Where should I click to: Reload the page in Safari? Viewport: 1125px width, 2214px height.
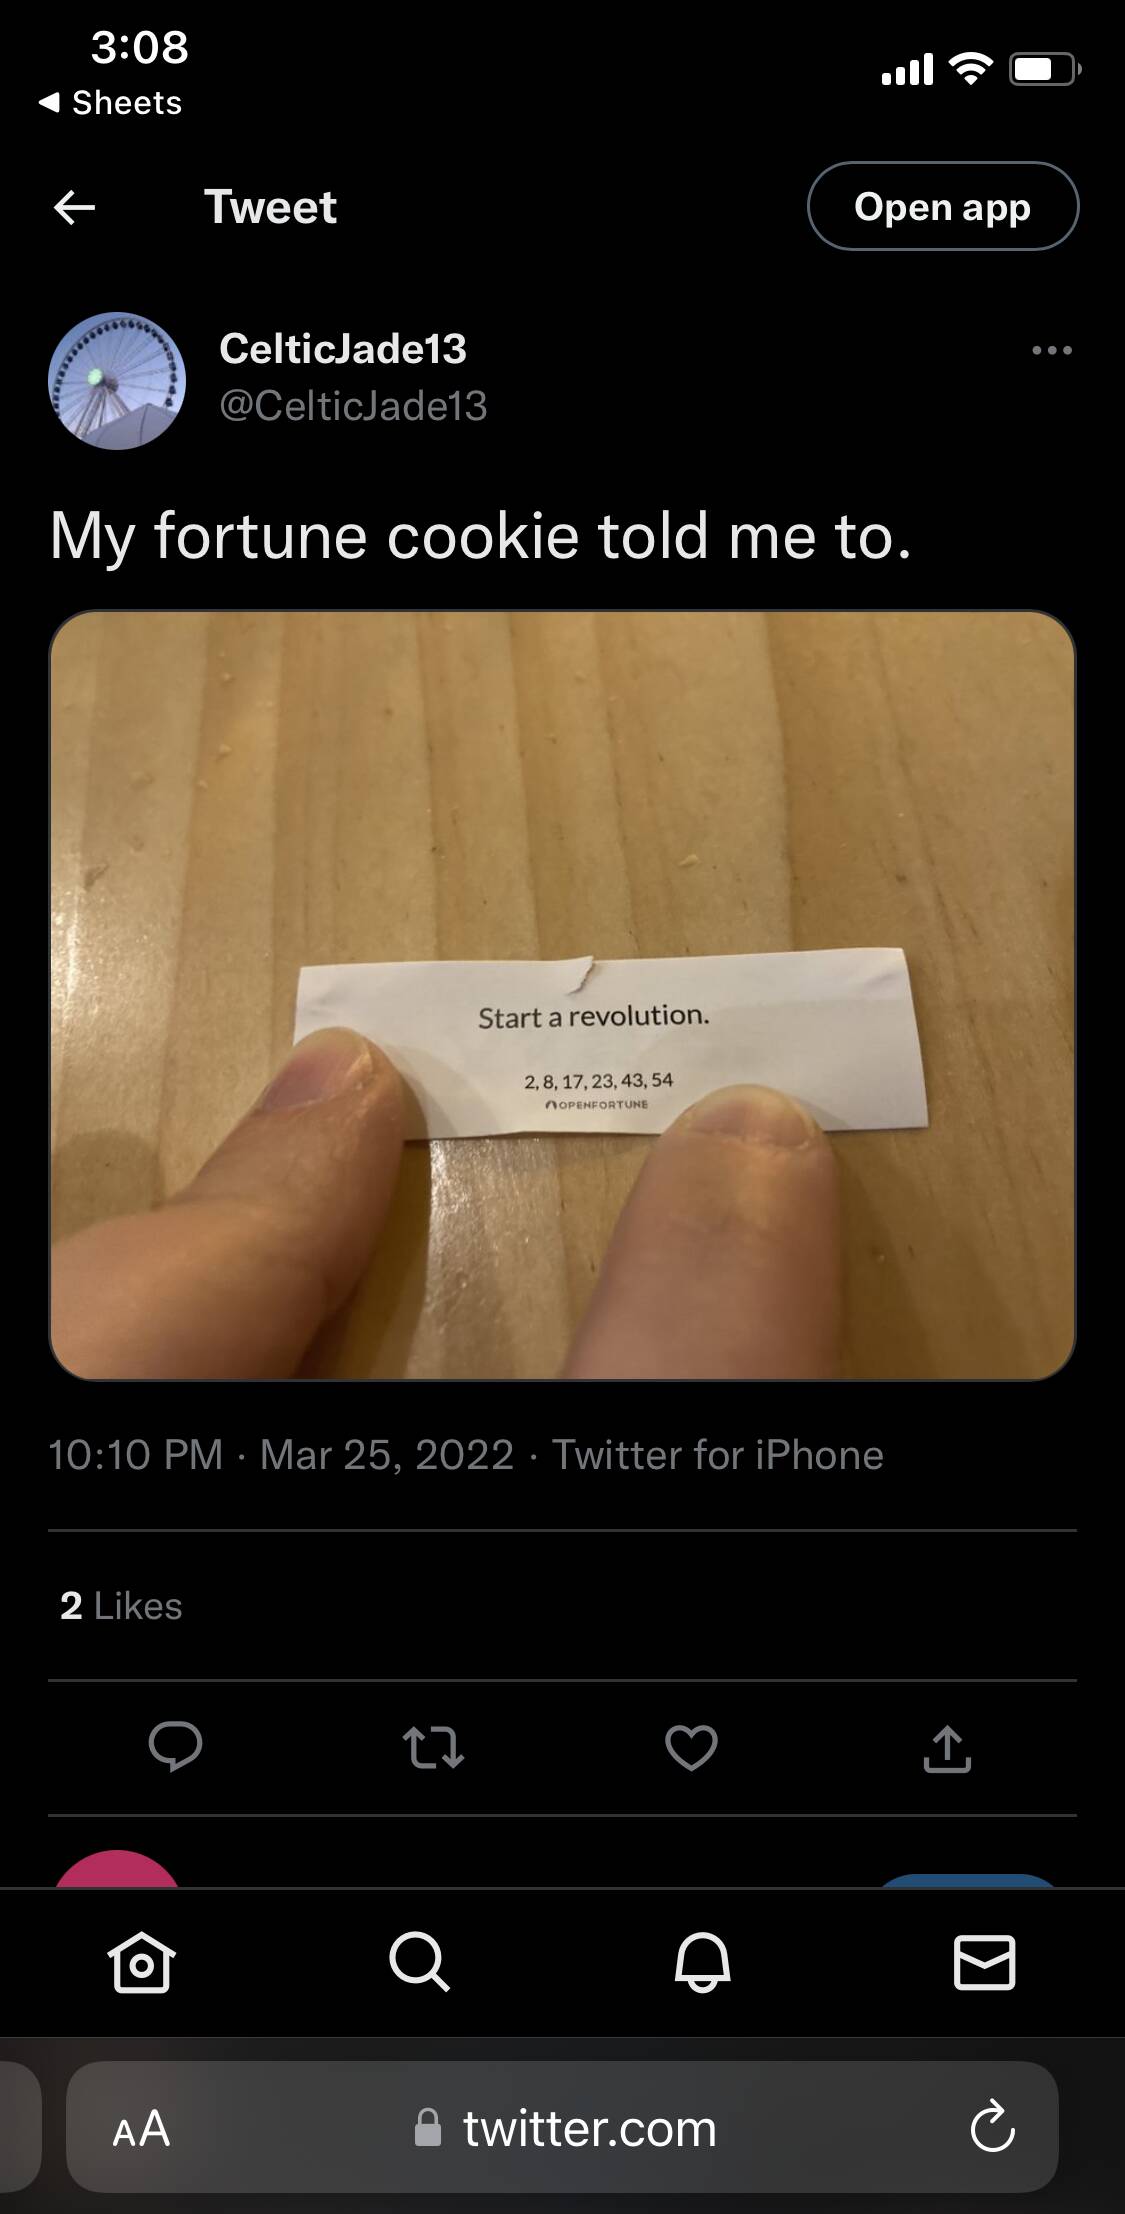(x=992, y=2128)
